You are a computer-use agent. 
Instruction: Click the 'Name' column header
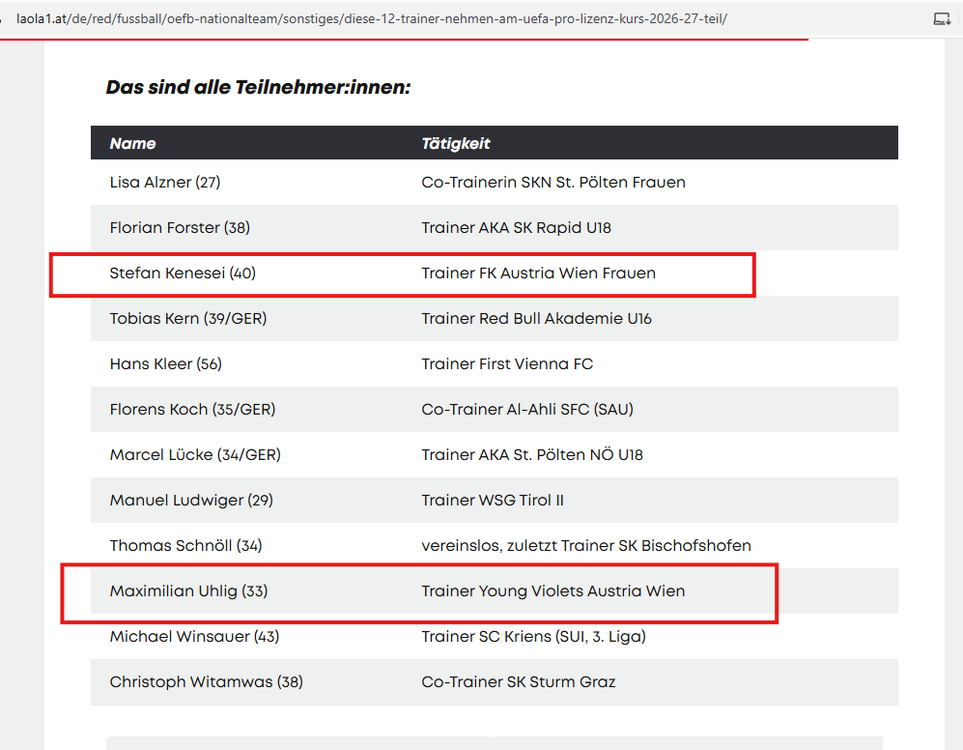click(133, 143)
